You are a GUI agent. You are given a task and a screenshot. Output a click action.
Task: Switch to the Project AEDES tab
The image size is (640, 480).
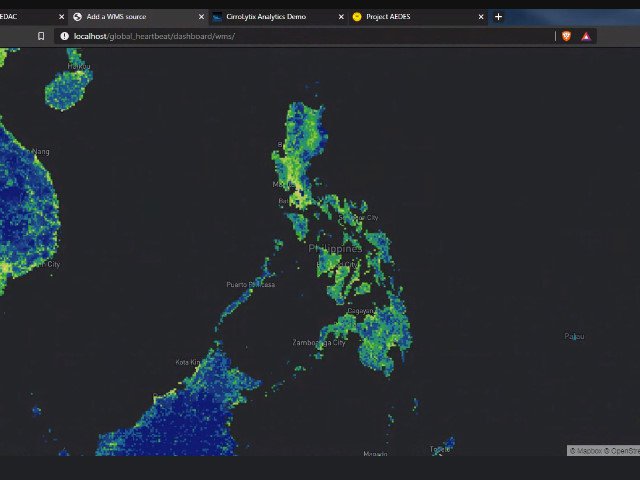click(418, 17)
